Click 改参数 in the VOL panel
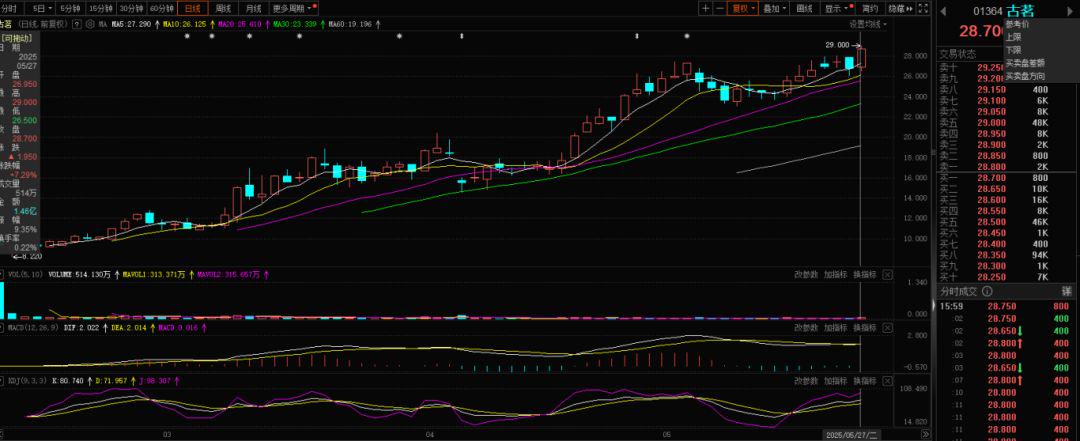 (806, 274)
